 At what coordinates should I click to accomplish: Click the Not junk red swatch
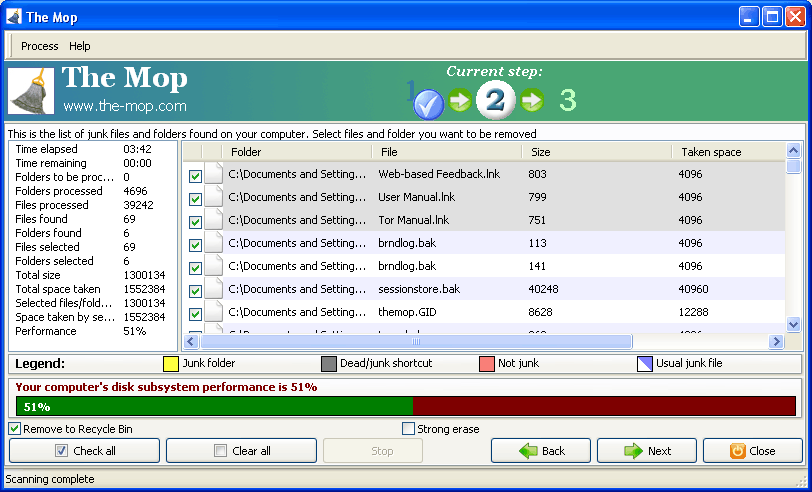(487, 364)
